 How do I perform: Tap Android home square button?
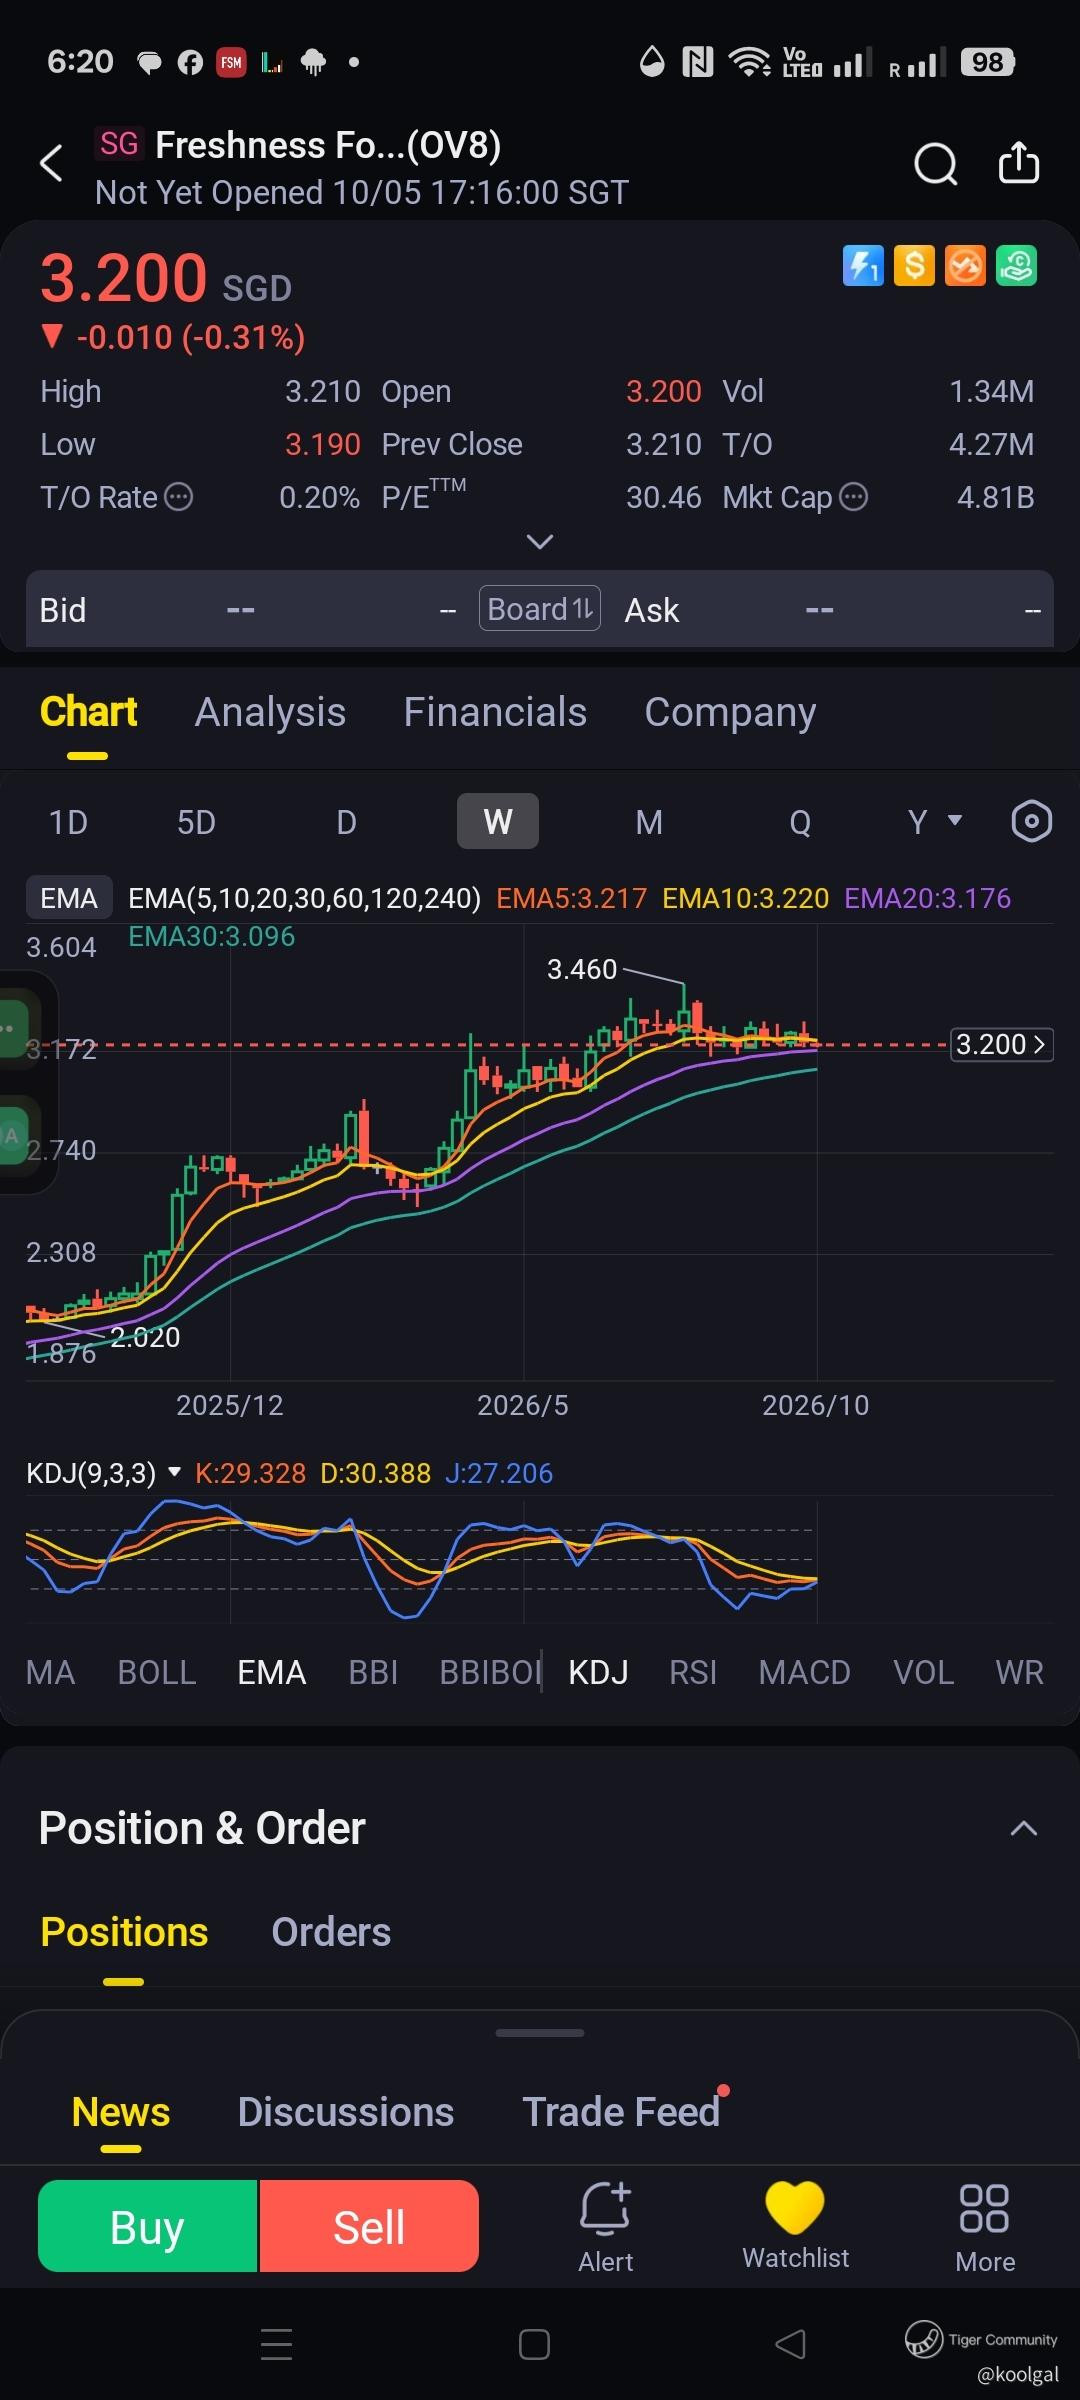click(x=534, y=2344)
